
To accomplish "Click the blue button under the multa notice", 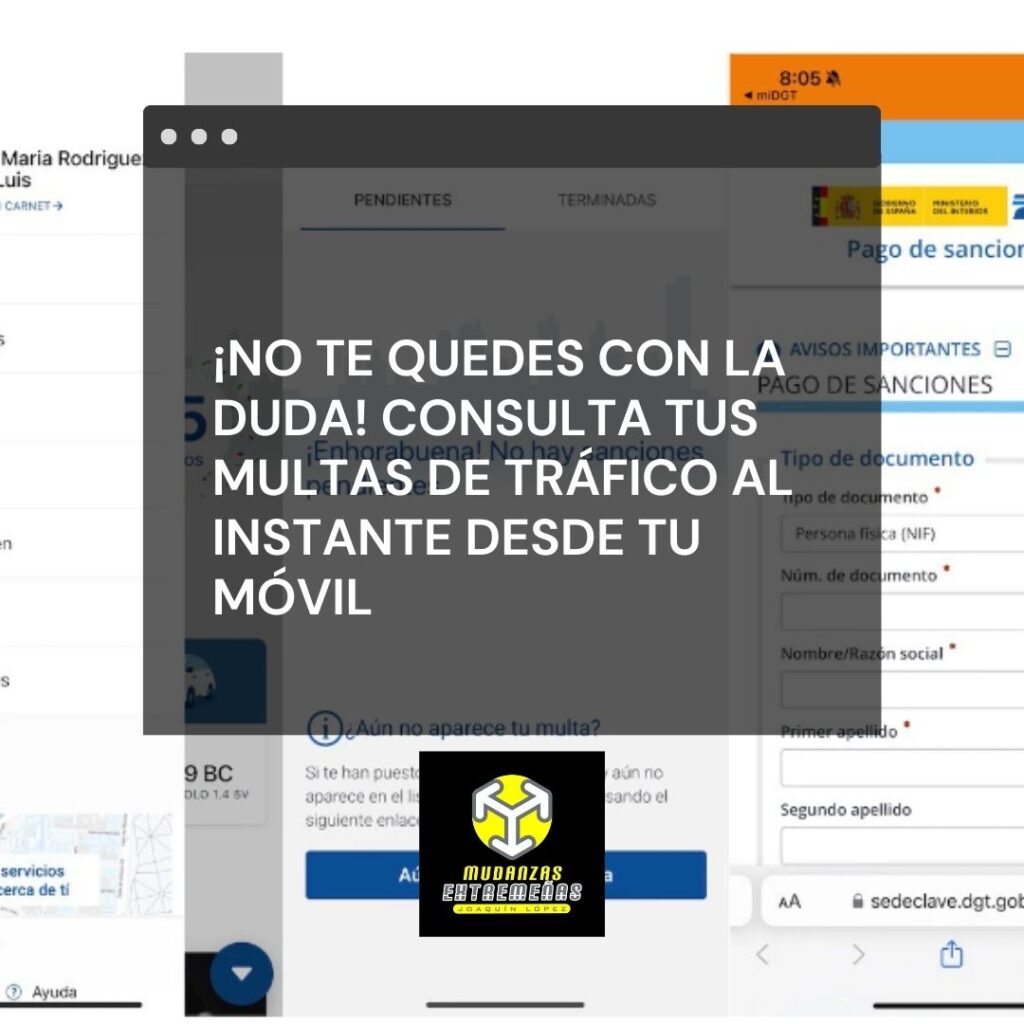I will pyautogui.click(x=506, y=875).
